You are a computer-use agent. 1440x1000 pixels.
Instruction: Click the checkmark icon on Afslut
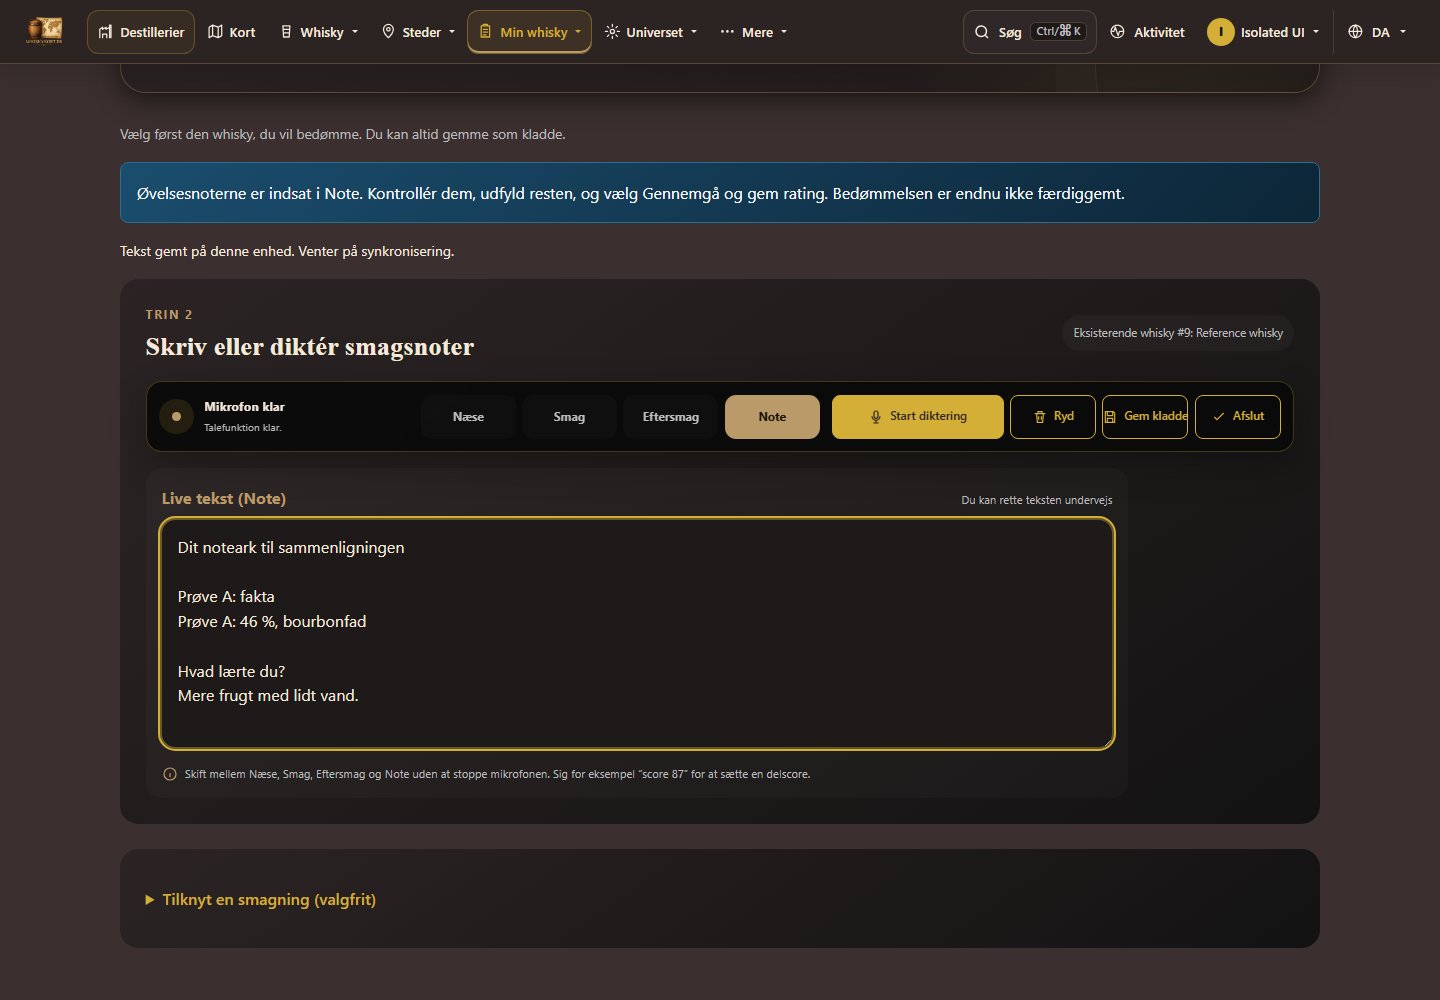[x=1219, y=417]
